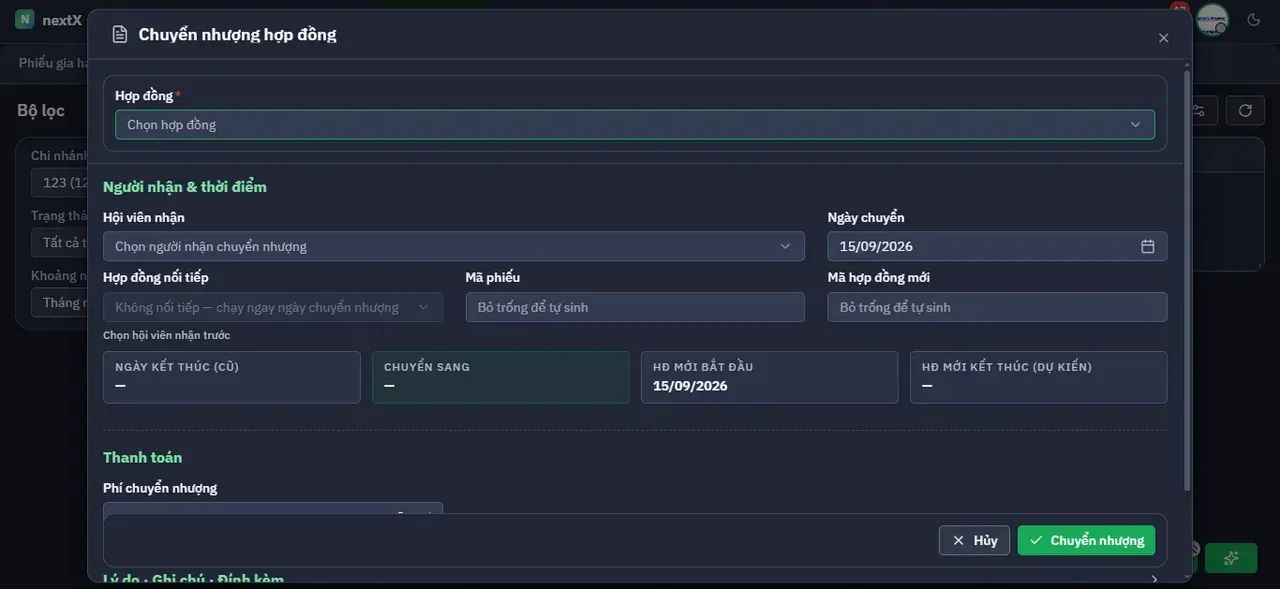This screenshot has height=589, width=1280.
Task: Close the Chuyển nhượng hợp đồng dialog
Action: point(1163,38)
